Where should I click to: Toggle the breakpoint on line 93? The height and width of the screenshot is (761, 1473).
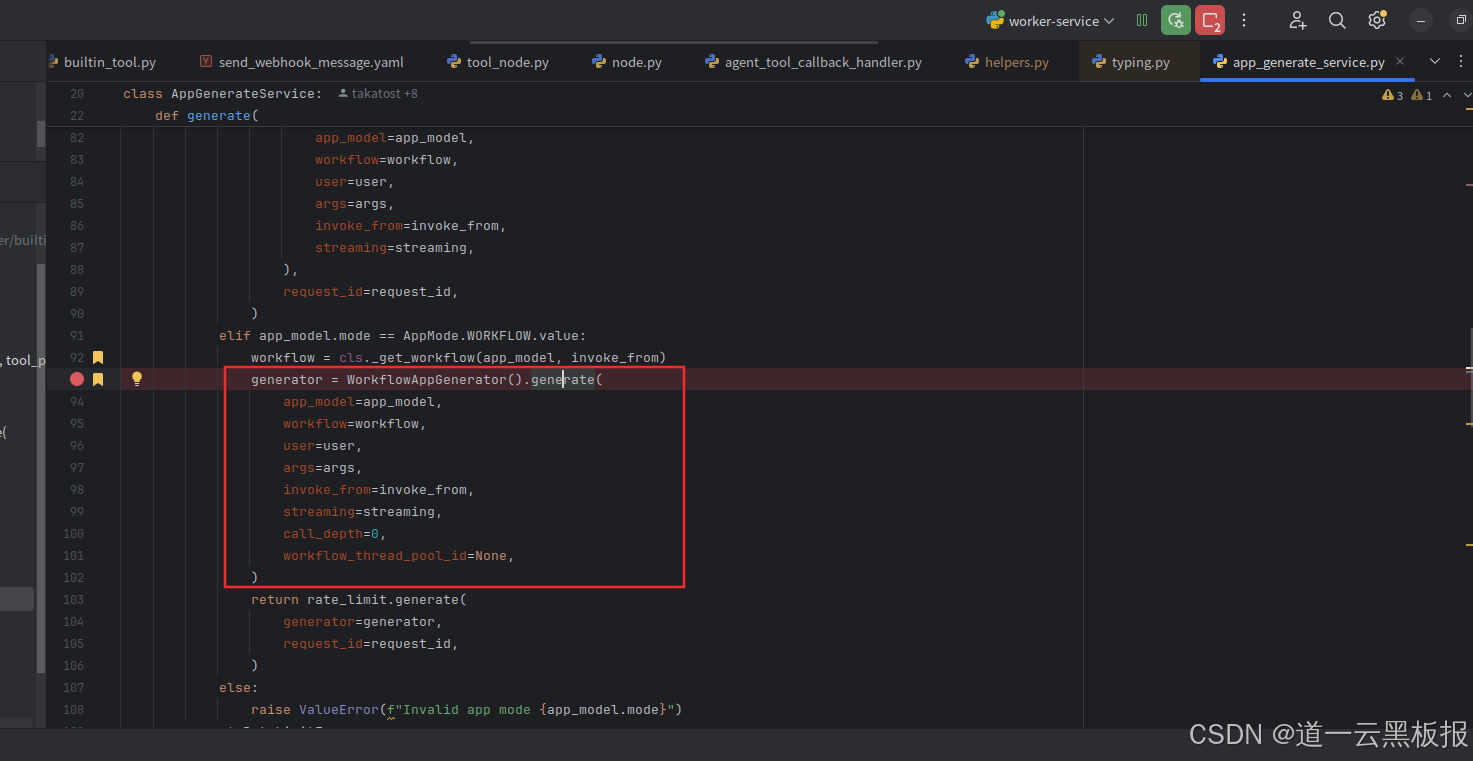(76, 379)
